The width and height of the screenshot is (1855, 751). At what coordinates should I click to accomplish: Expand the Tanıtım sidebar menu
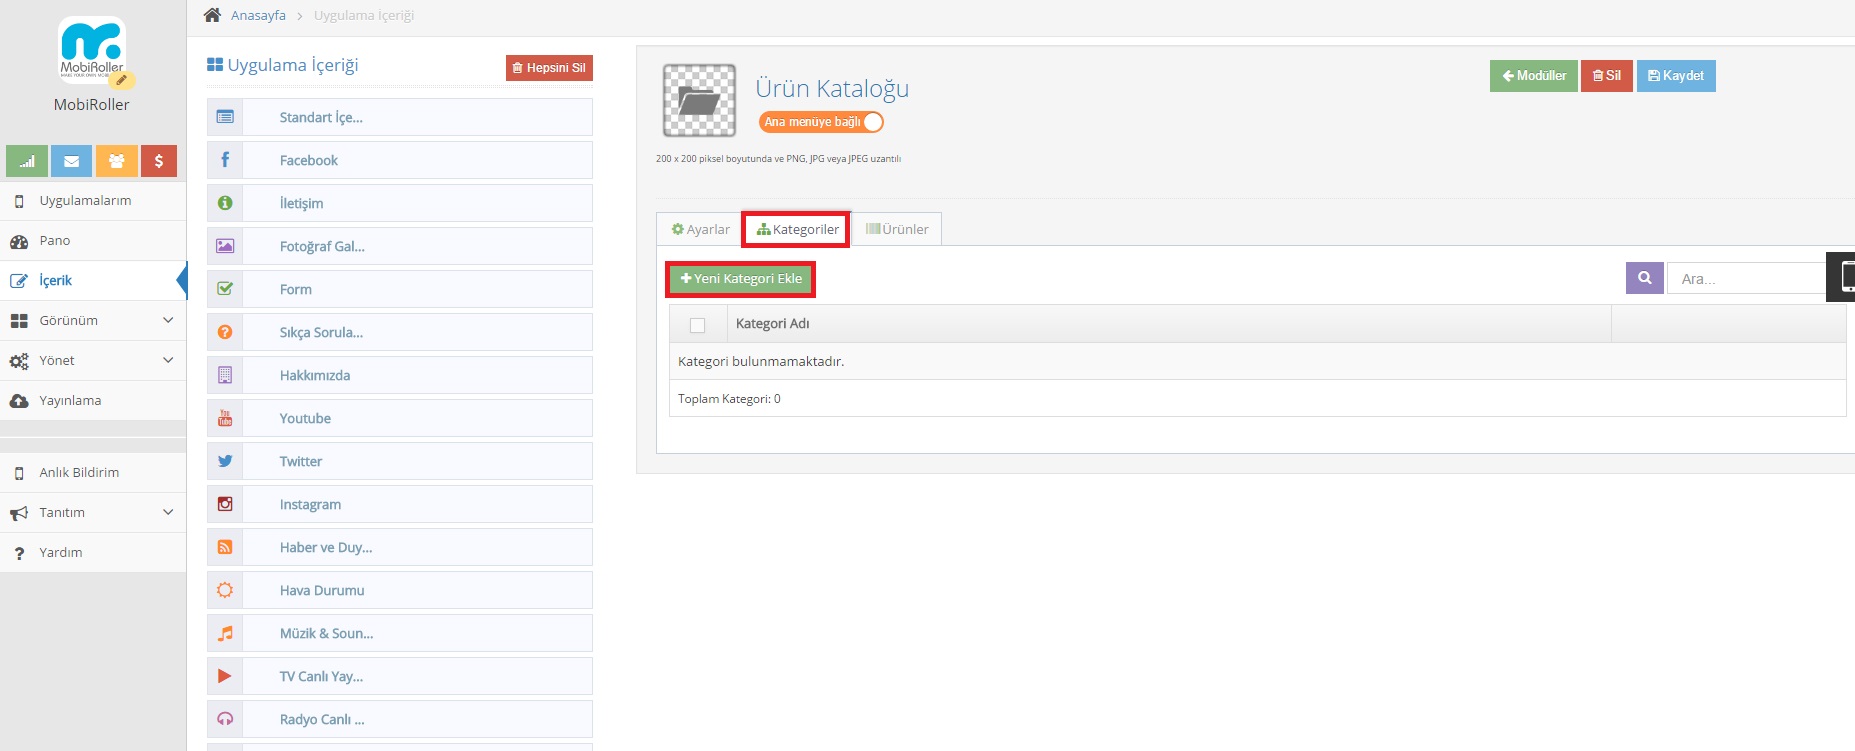coord(93,512)
